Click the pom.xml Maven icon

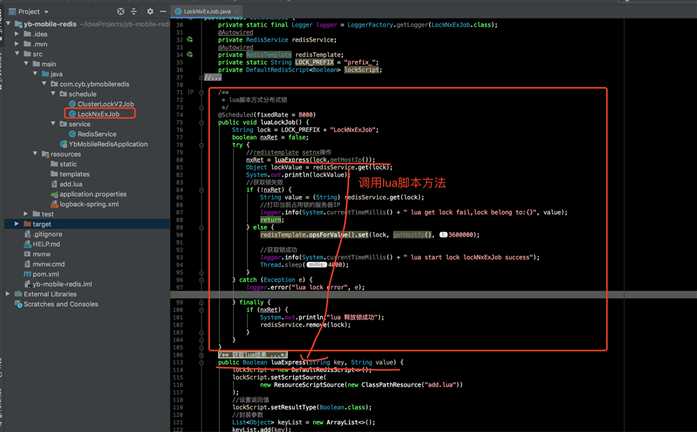[x=28, y=274]
